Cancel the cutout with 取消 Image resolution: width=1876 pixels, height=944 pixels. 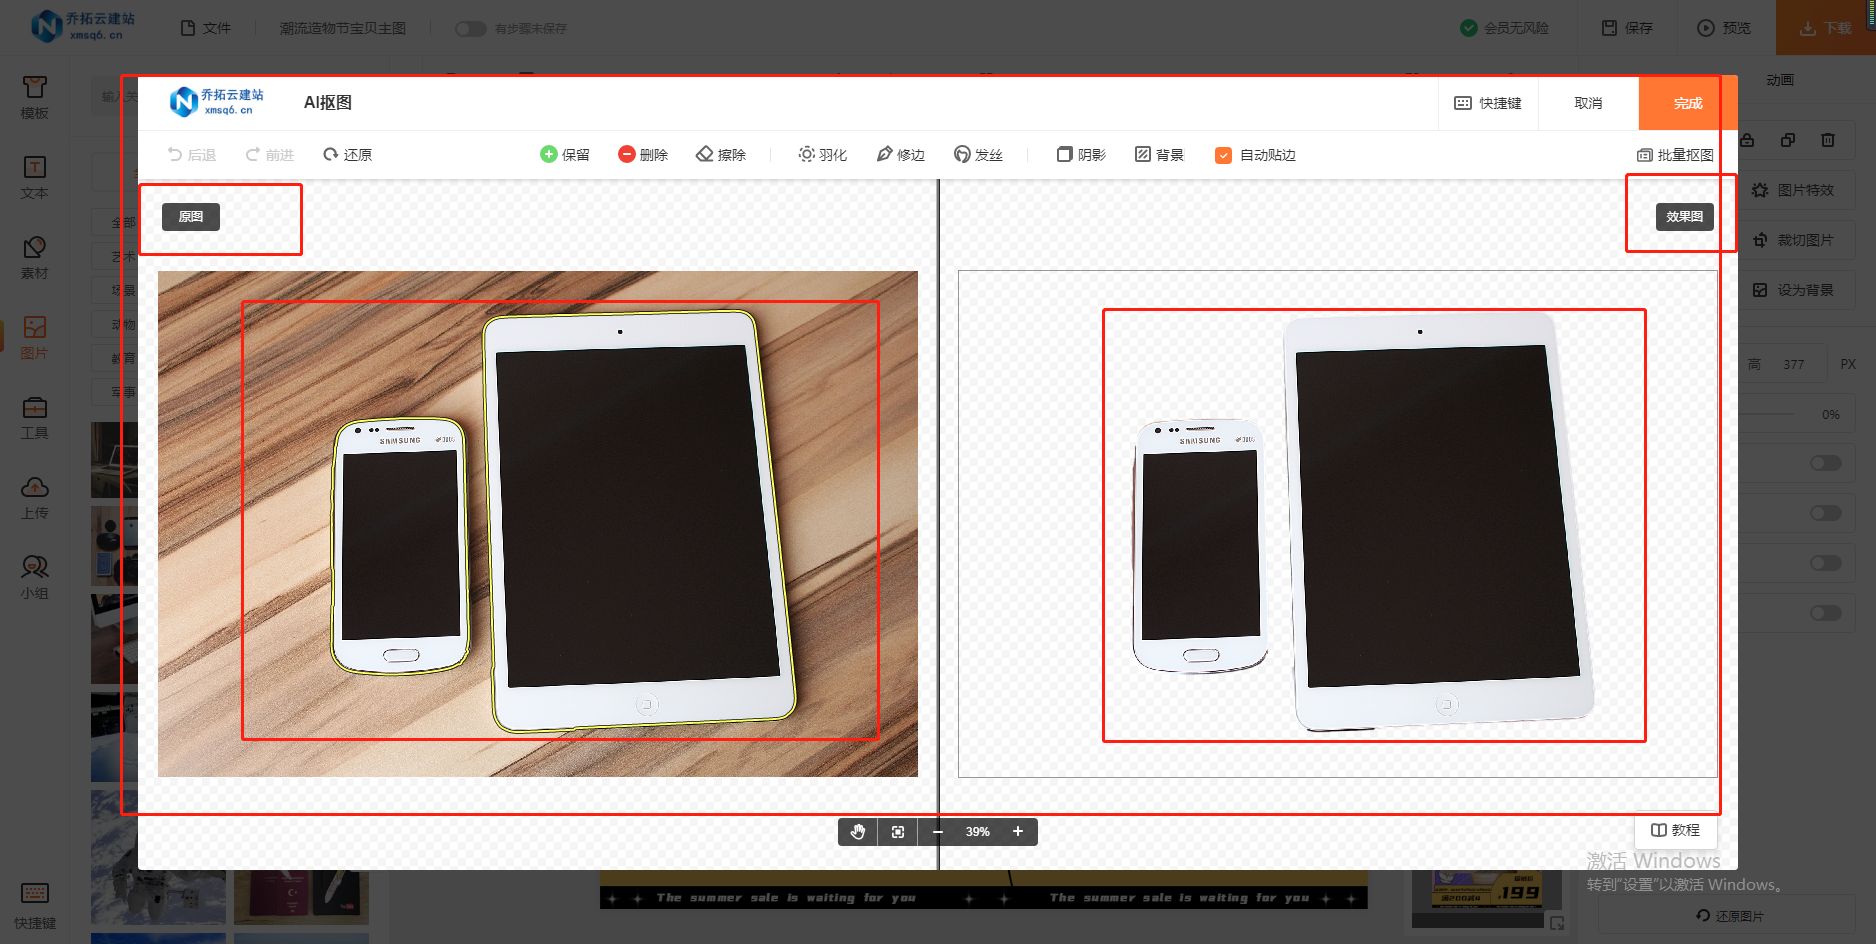tap(1588, 103)
